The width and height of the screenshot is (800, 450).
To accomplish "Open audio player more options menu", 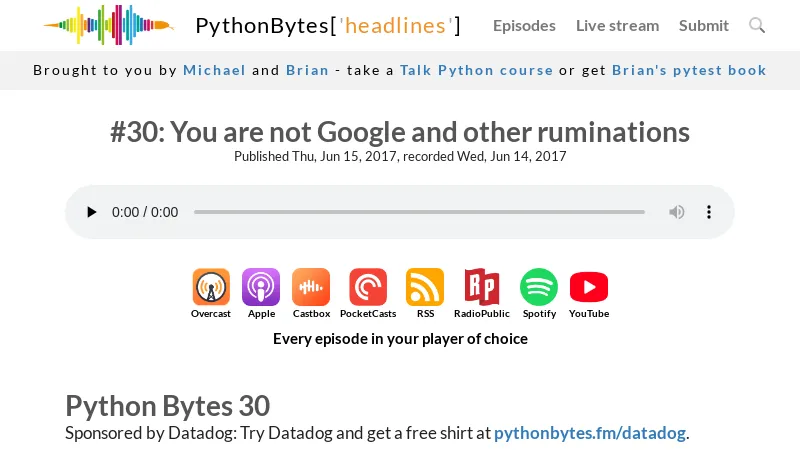I will (709, 212).
